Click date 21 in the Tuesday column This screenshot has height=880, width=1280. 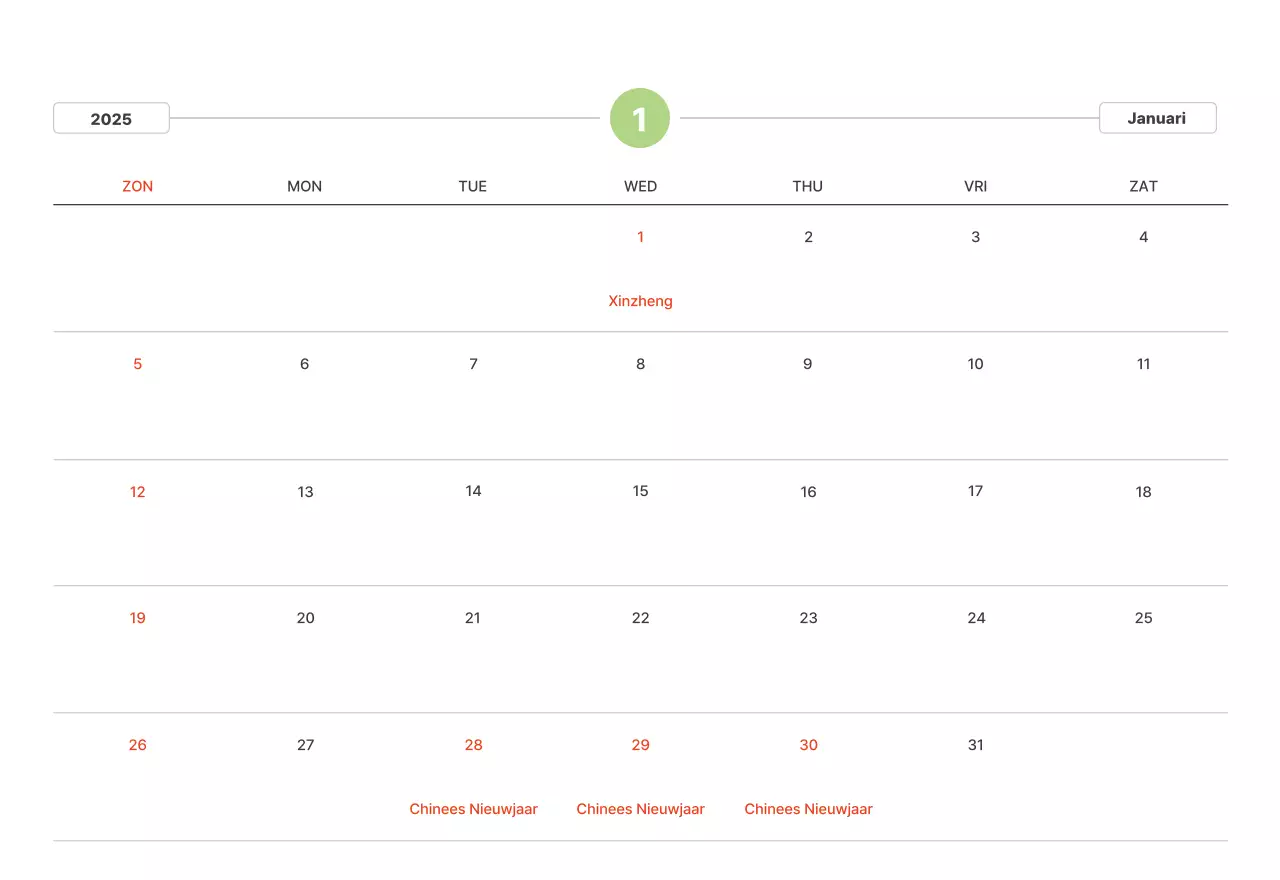coord(473,618)
